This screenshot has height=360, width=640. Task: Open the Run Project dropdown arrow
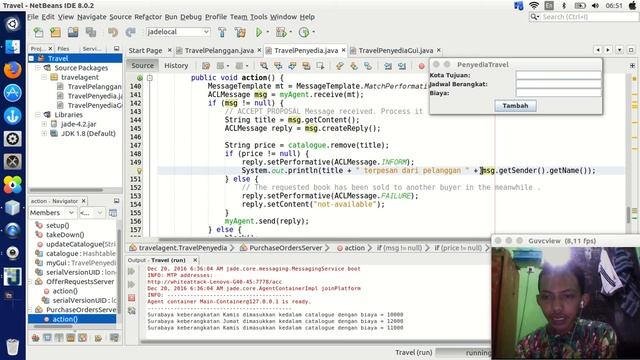[268, 32]
